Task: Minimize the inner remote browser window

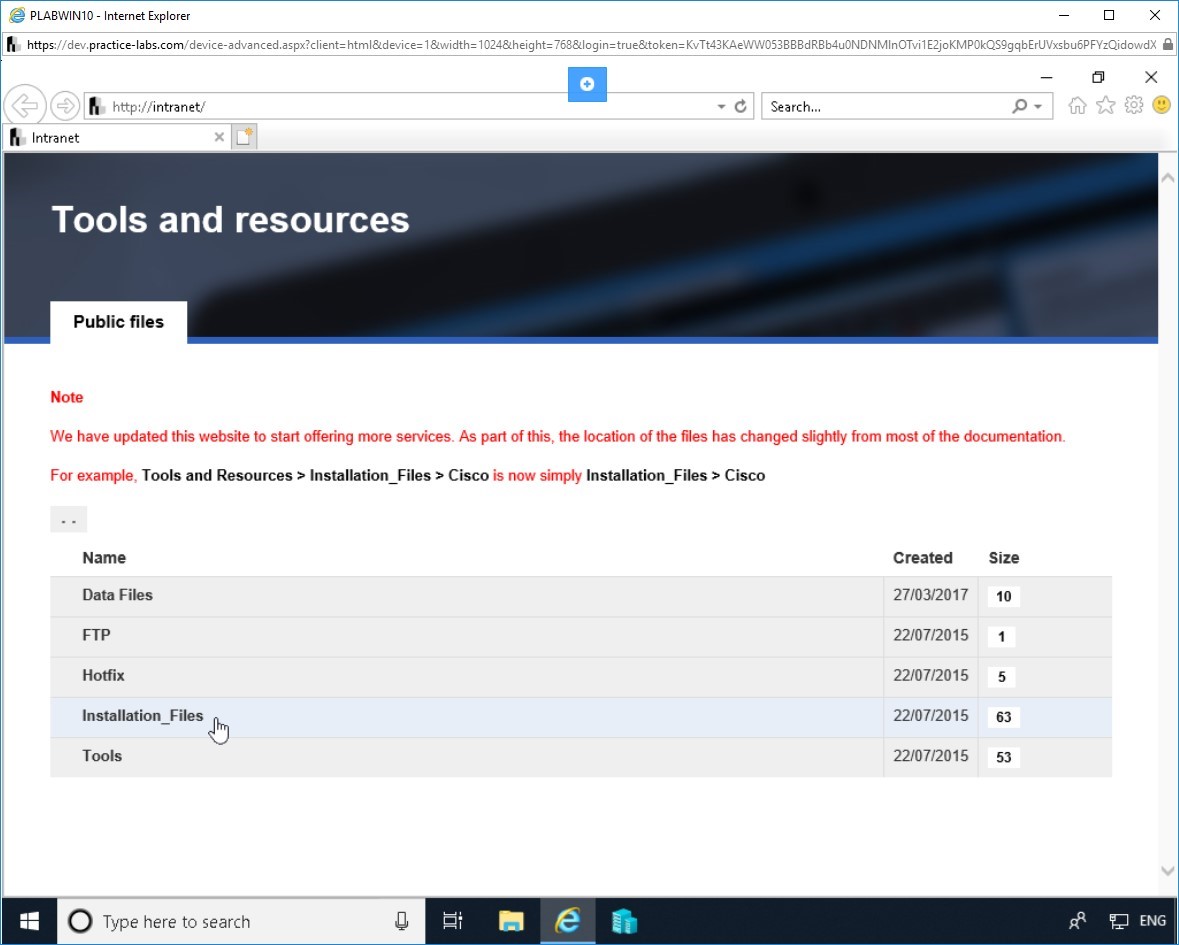Action: point(1046,77)
